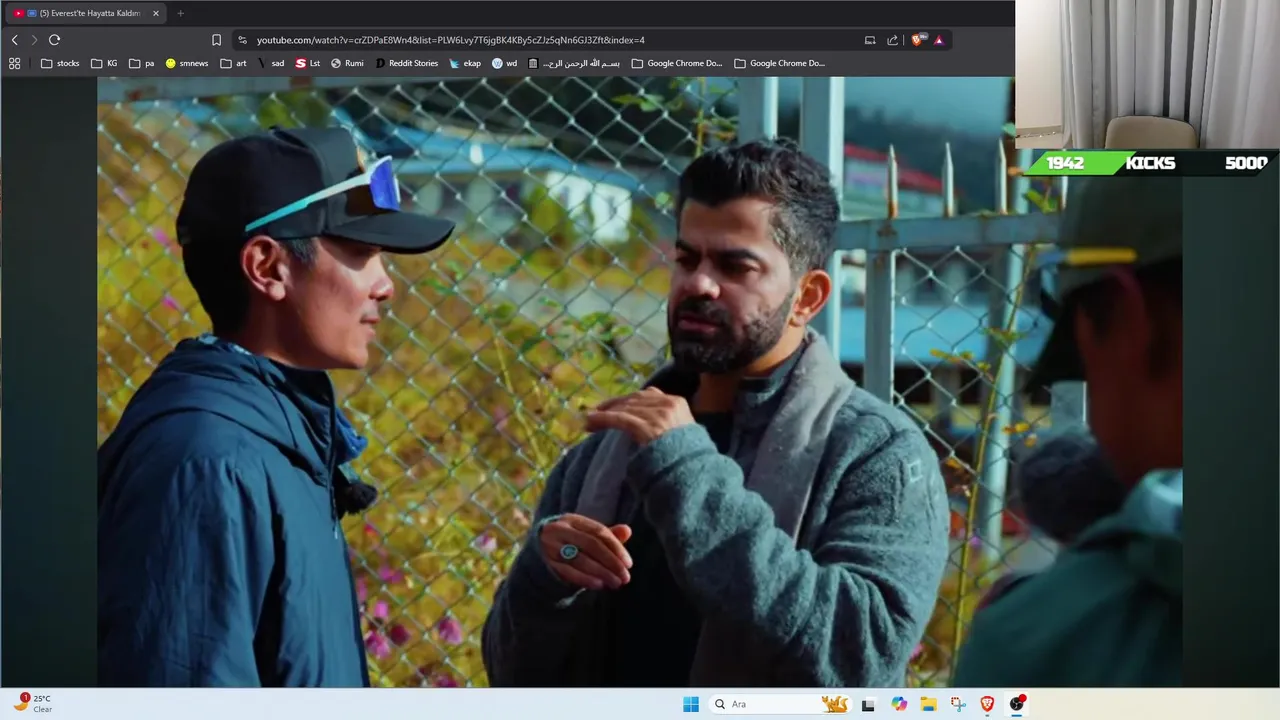Viewport: 1280px width, 720px height.
Task: Open site settings icon left of URL
Action: coord(242,40)
